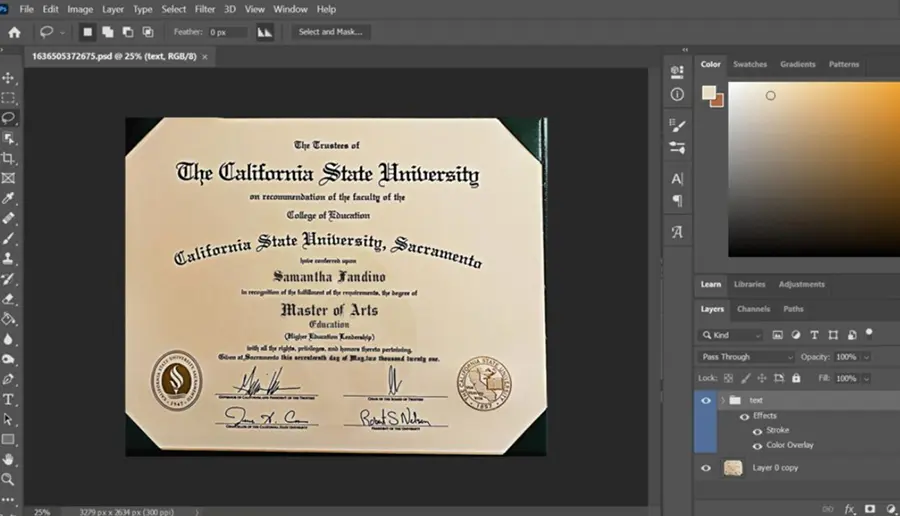Screen dimensions: 900x516
Task: Click the Select and Mask button
Action: (x=331, y=32)
